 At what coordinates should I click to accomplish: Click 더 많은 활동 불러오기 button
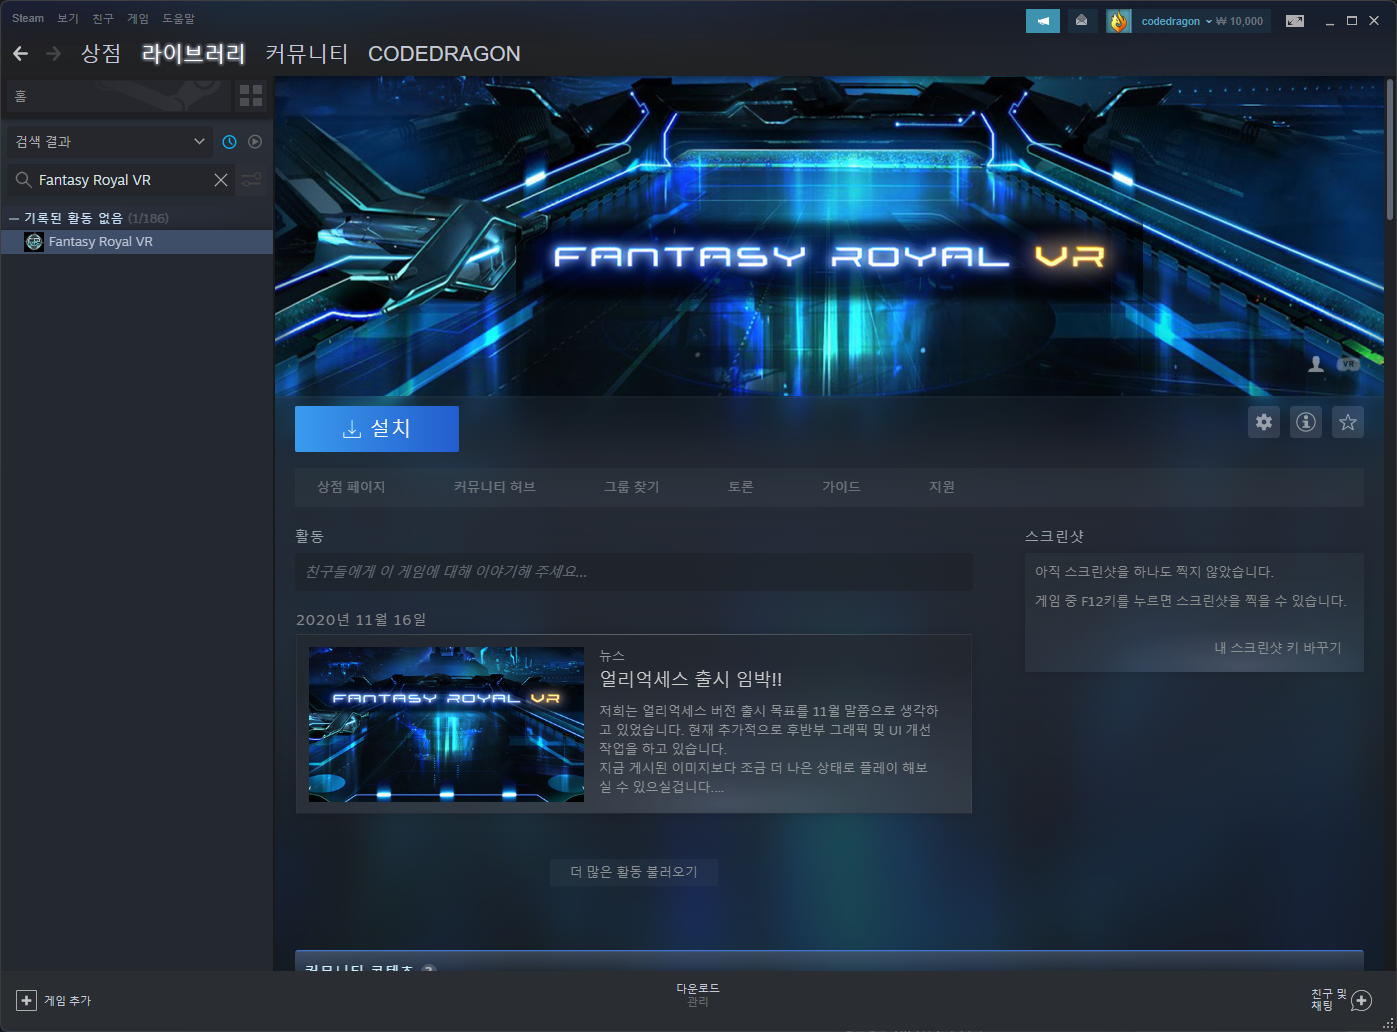coord(634,872)
